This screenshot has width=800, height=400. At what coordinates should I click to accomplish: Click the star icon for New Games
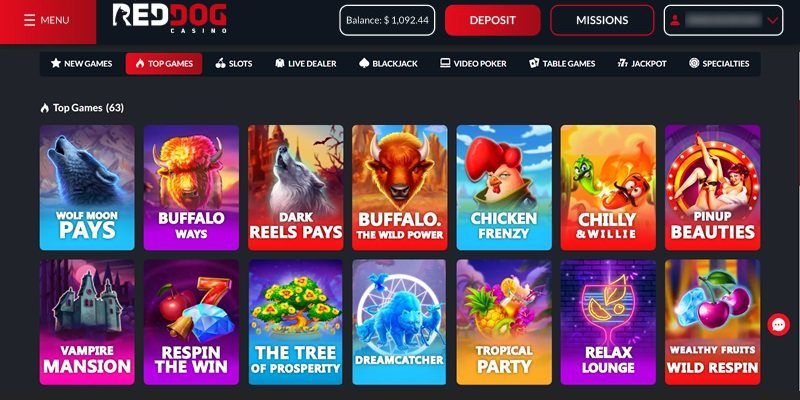(x=56, y=63)
